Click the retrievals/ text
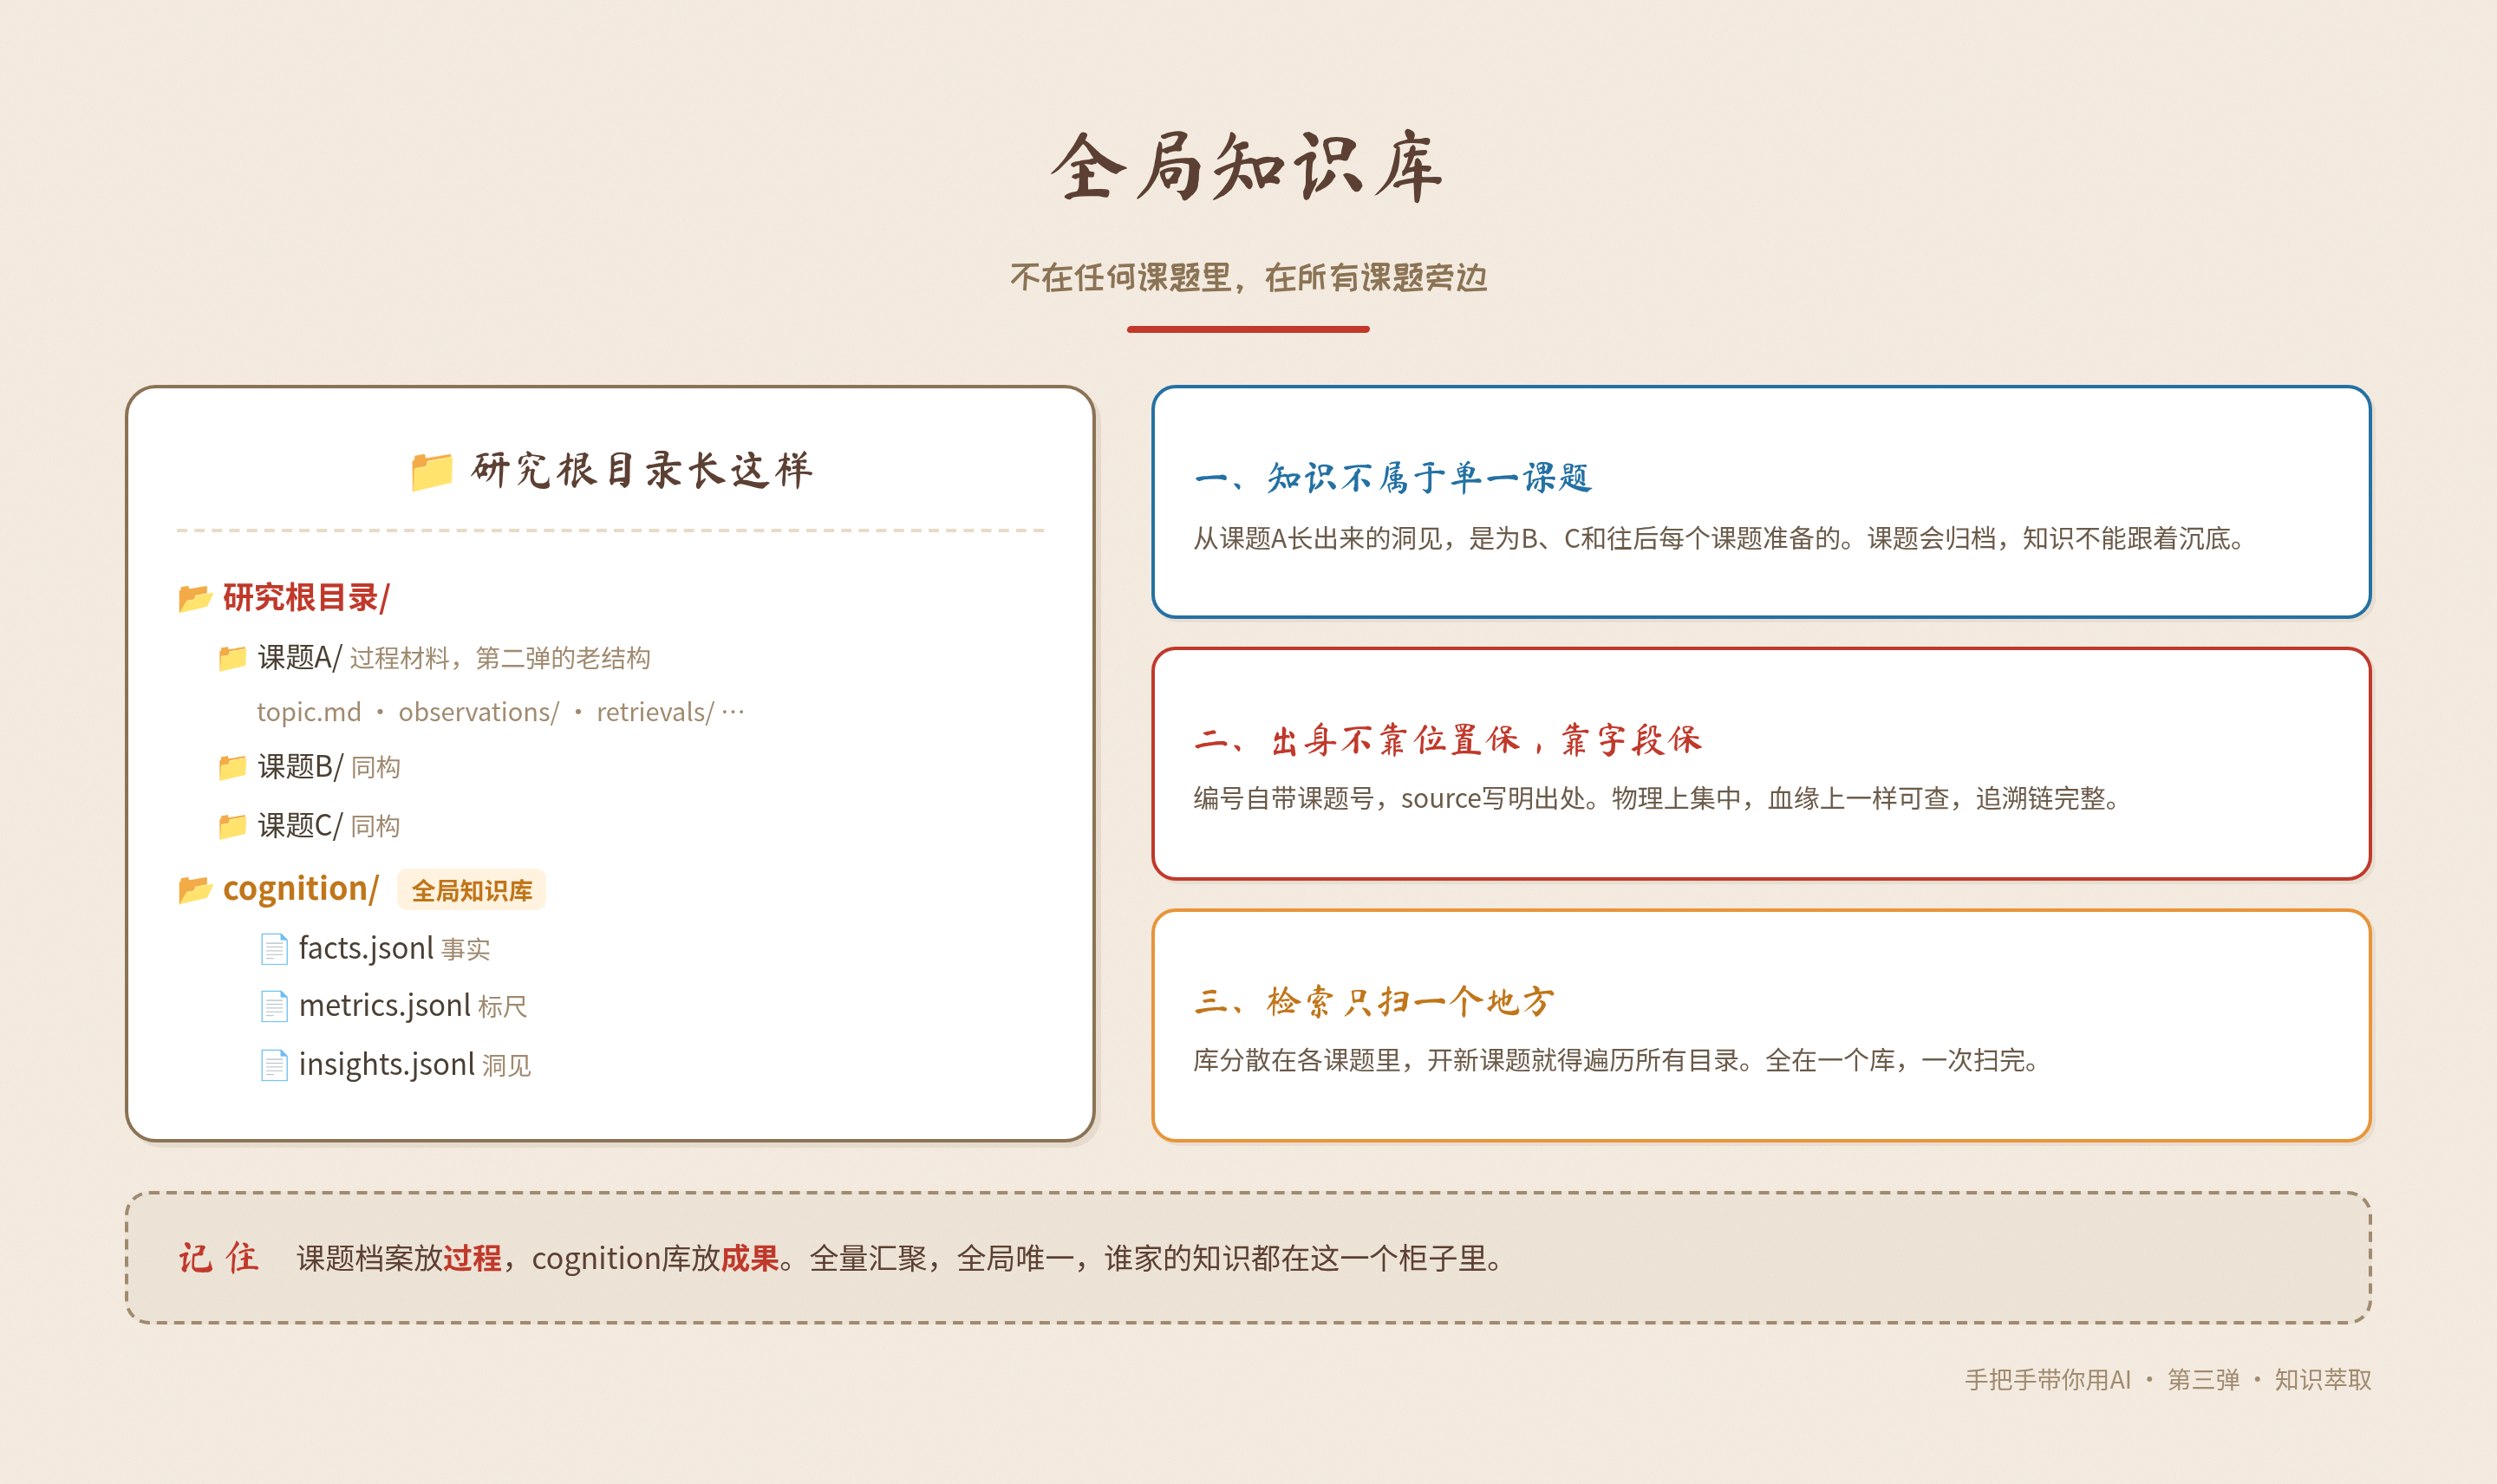Screen dimensions: 2497x1484 [x=655, y=712]
